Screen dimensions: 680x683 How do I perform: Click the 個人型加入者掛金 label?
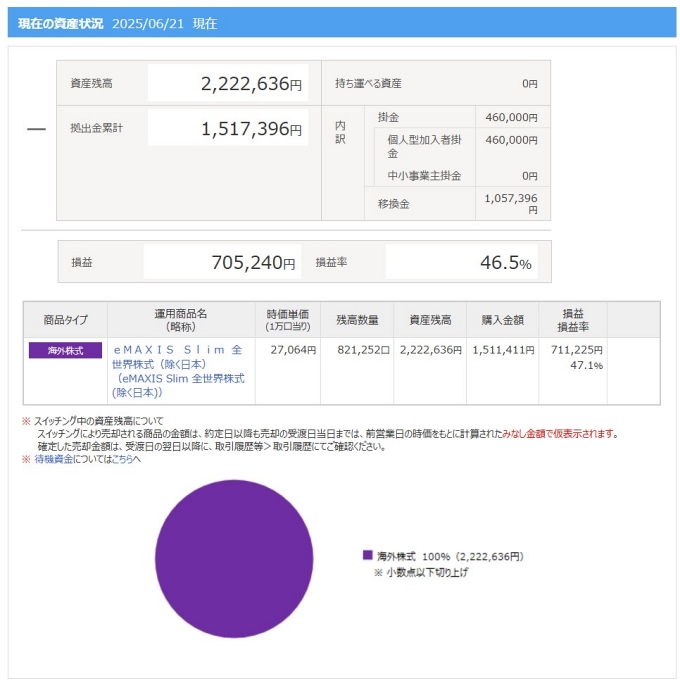424,146
